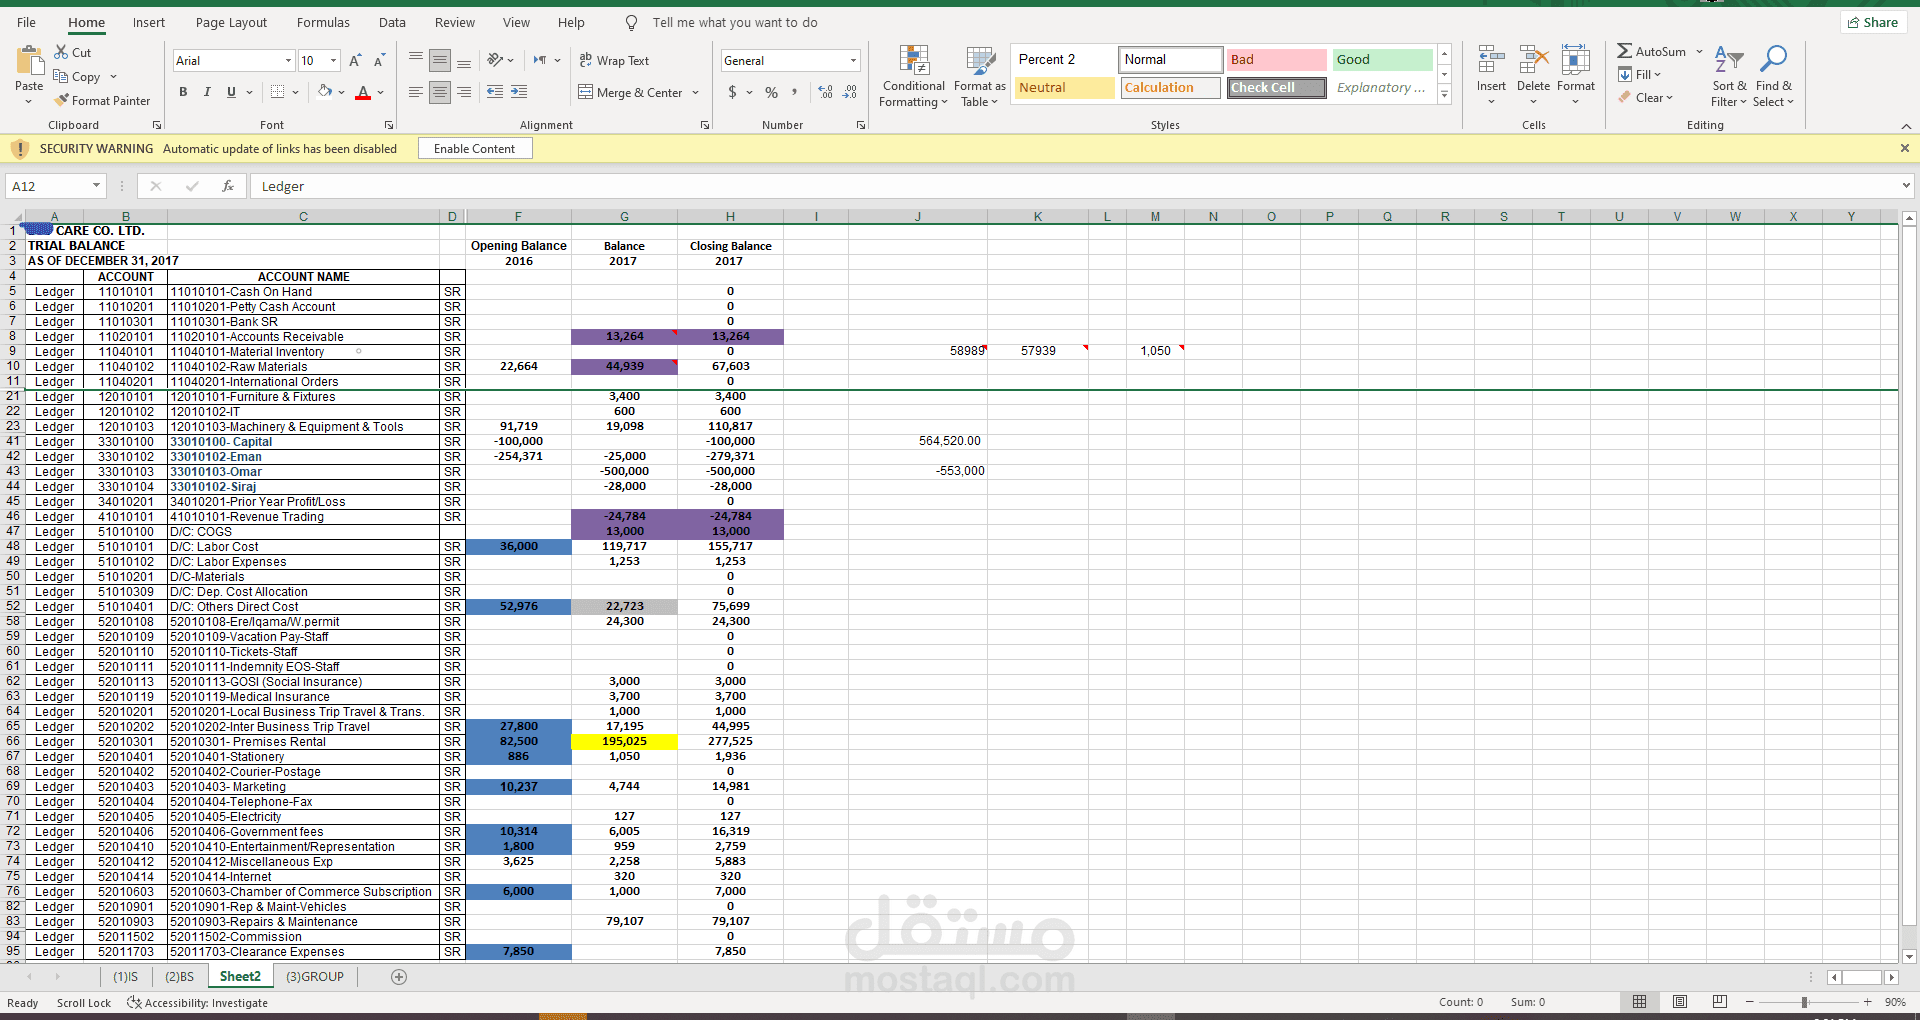Open Conditional Formatting menu

point(913,77)
